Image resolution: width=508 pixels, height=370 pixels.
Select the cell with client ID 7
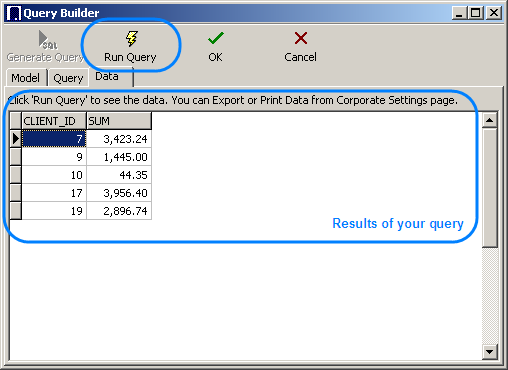click(x=54, y=139)
